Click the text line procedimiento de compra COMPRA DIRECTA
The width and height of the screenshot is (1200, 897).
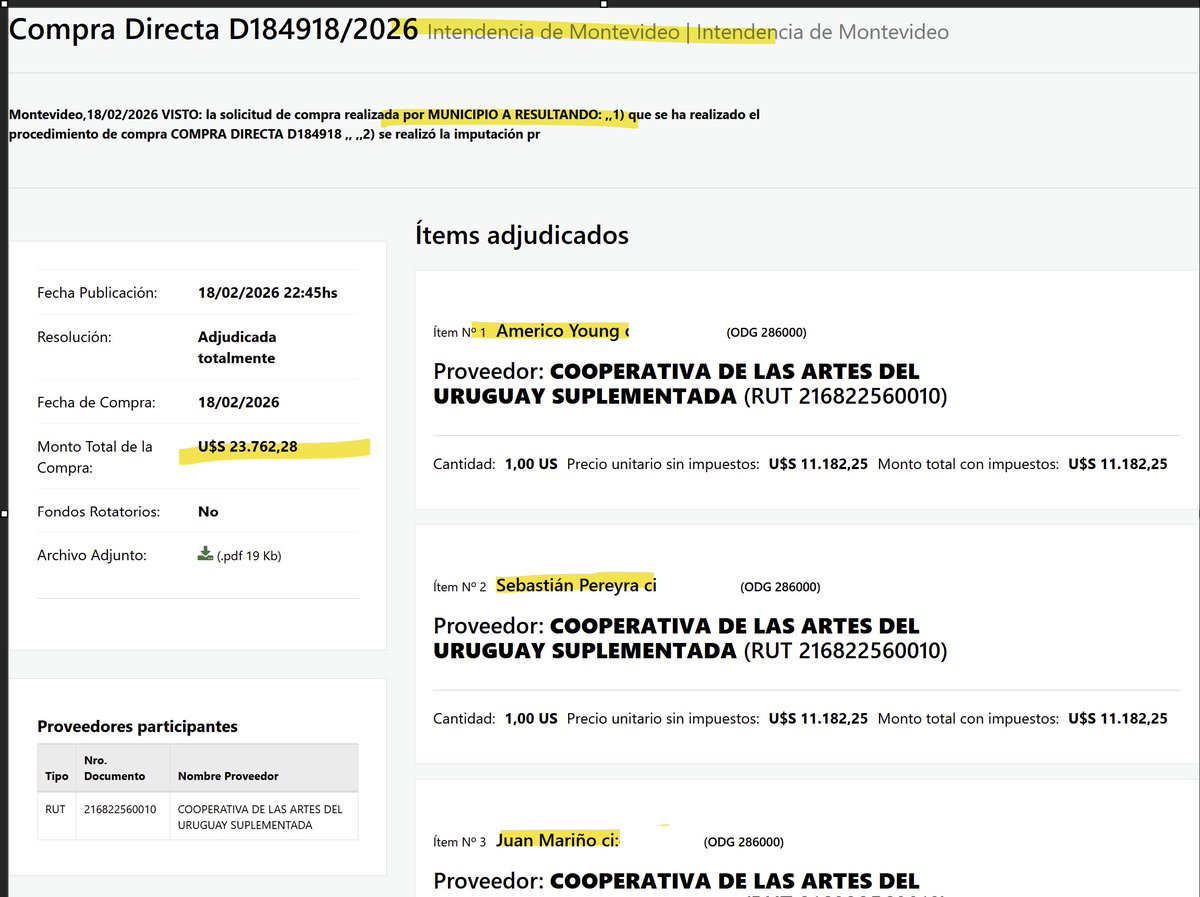click(275, 134)
